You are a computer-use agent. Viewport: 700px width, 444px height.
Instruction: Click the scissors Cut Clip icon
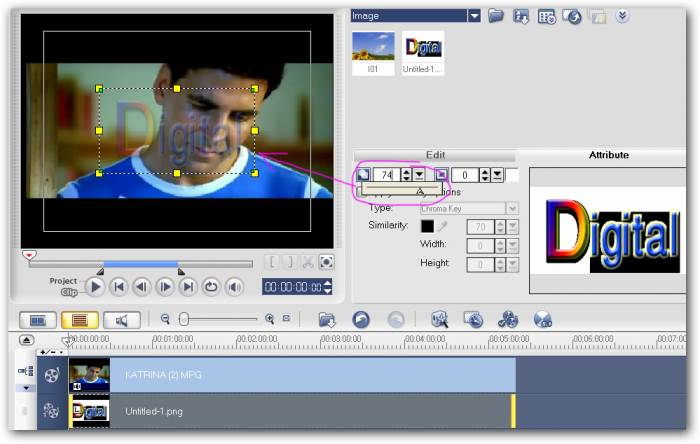[x=308, y=262]
